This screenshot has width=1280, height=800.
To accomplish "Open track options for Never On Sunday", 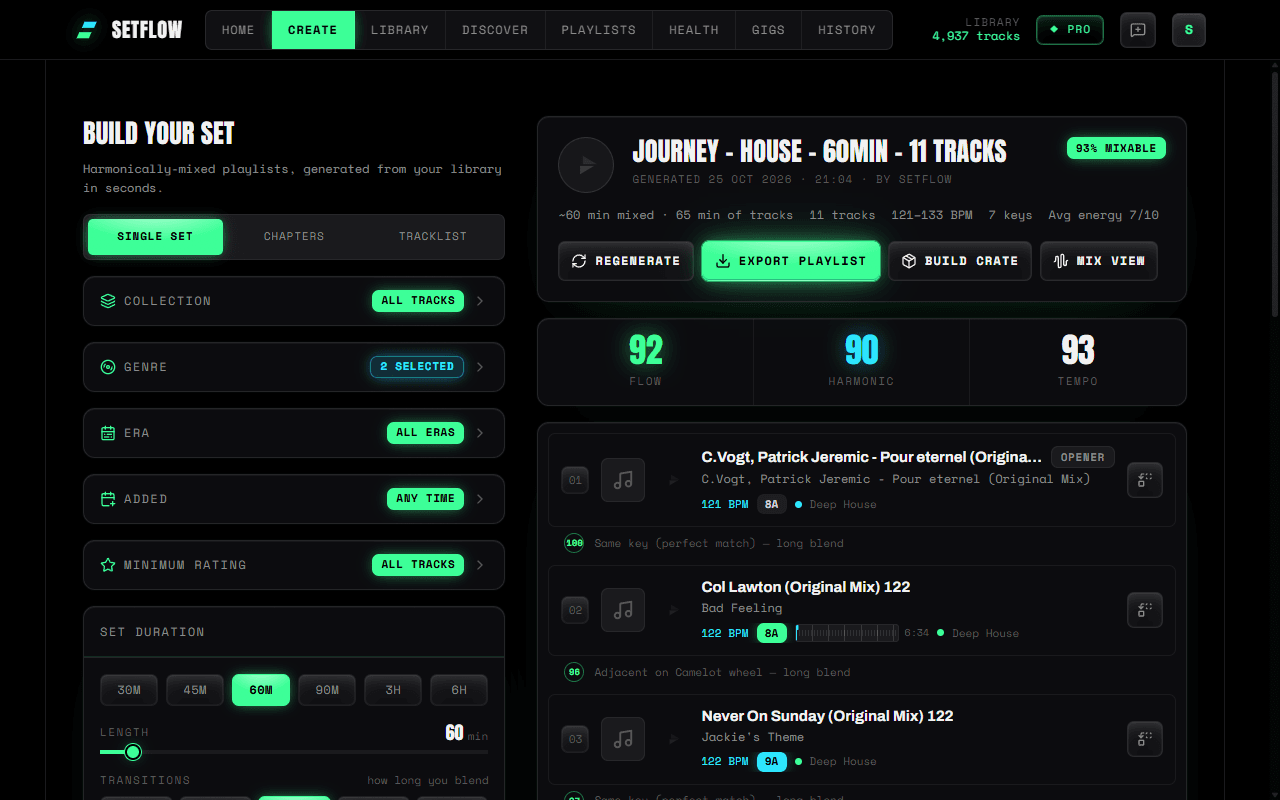I will (x=1145, y=738).
